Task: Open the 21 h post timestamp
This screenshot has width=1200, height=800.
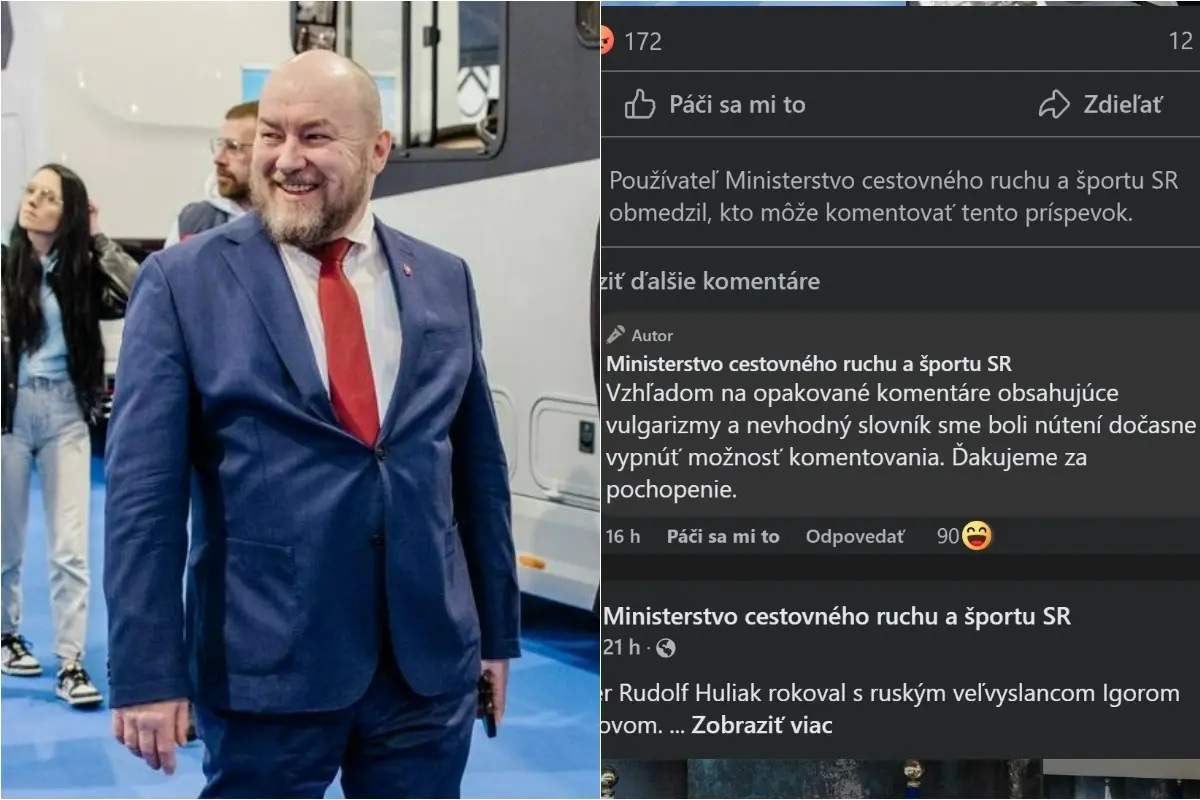Action: pos(622,648)
